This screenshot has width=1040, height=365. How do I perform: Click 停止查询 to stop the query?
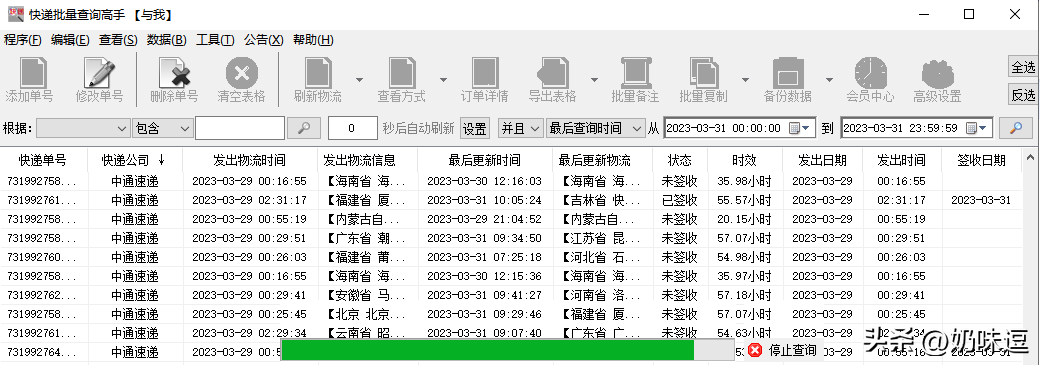pos(792,350)
